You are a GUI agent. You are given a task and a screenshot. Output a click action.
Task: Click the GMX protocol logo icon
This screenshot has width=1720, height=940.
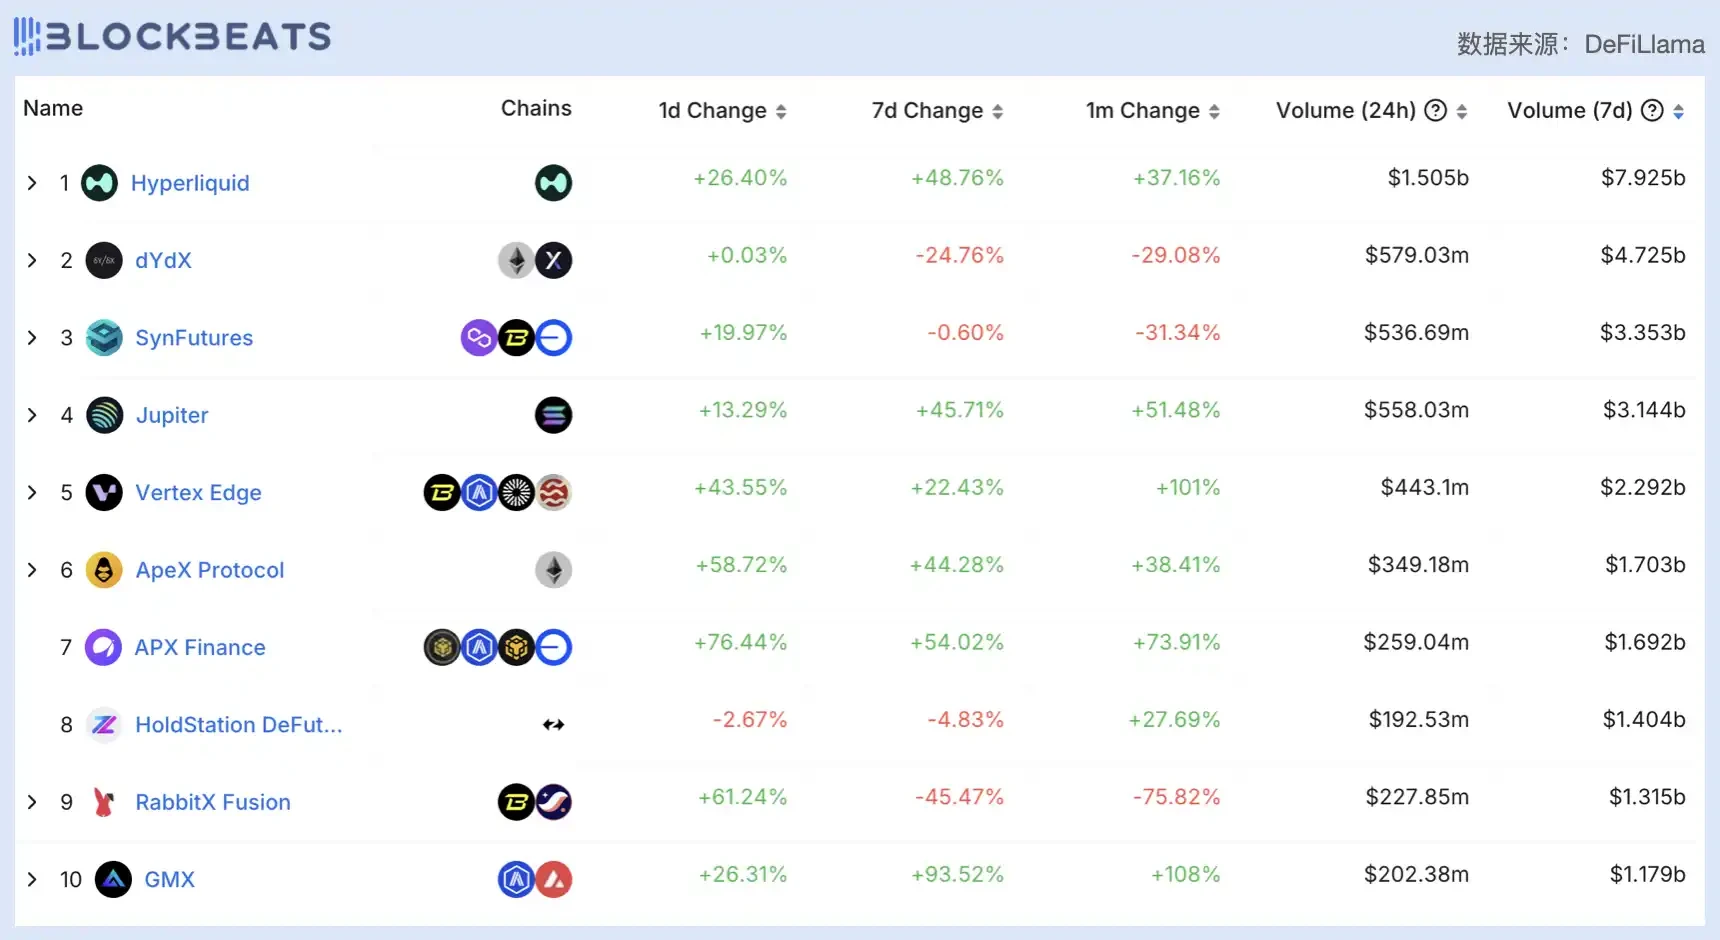pyautogui.click(x=113, y=880)
